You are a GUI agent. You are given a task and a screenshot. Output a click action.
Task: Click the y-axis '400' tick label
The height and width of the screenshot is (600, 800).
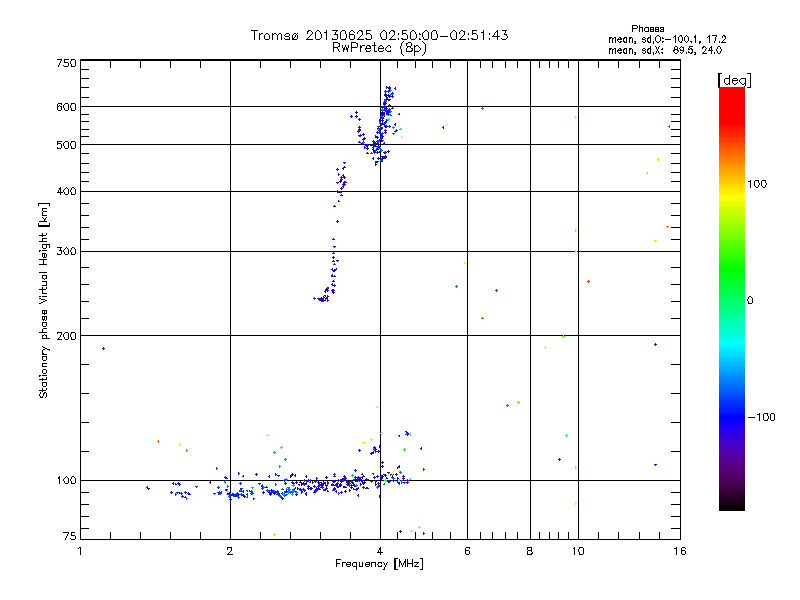pos(66,191)
